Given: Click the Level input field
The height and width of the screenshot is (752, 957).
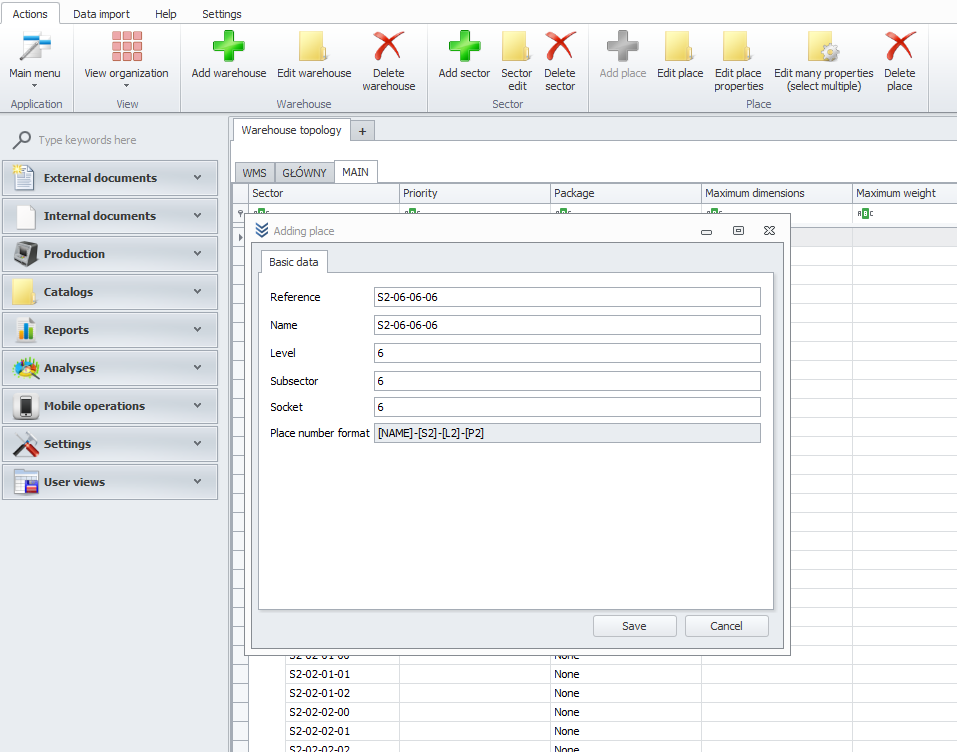Looking at the screenshot, I should 567,353.
